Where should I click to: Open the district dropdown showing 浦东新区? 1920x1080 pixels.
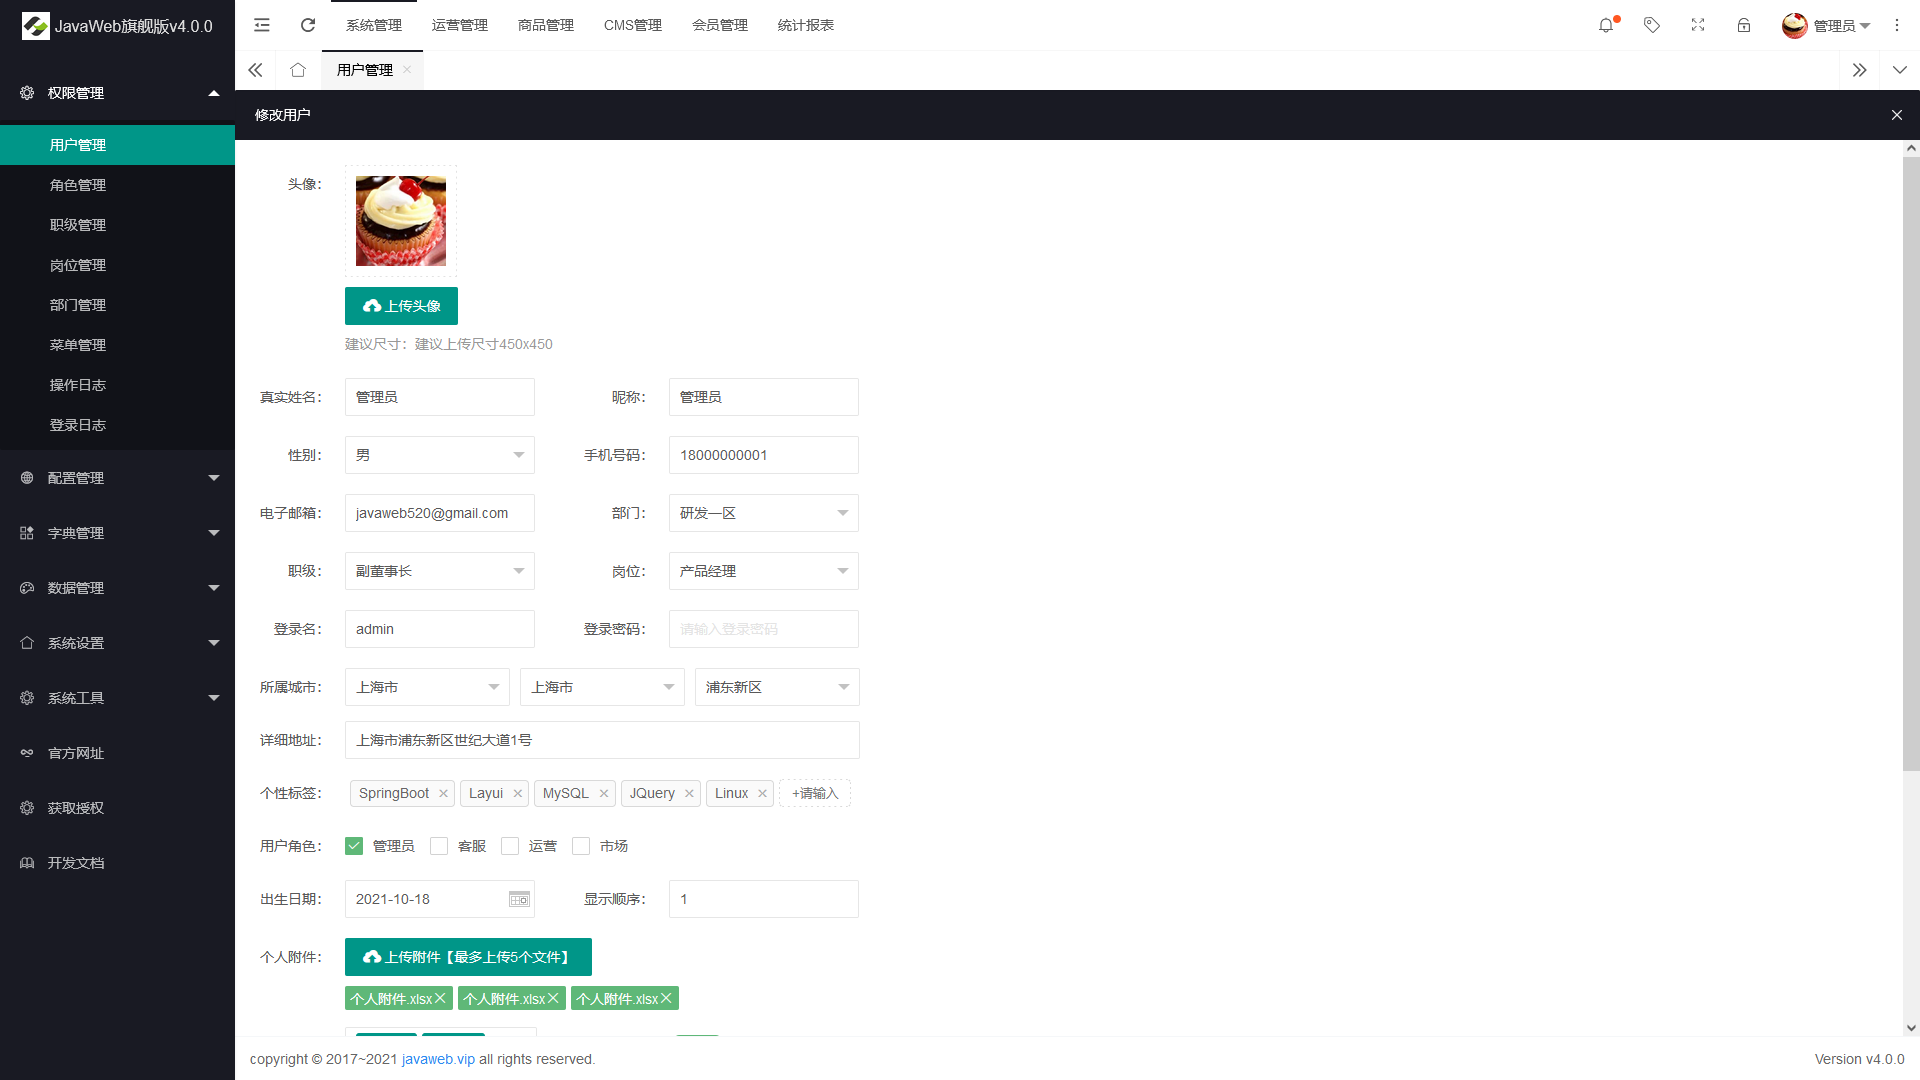(x=777, y=687)
